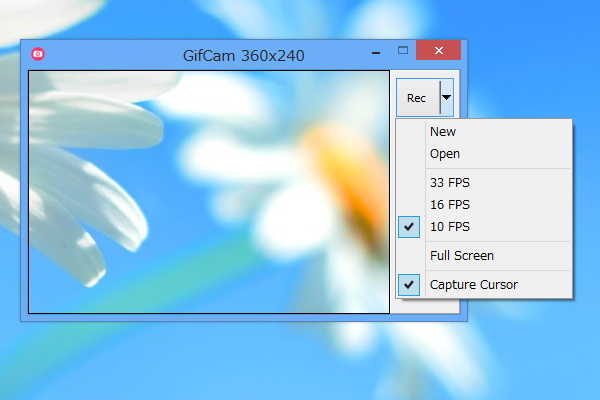Collapse the Rec dropdown arrow
Viewport: 600px width, 400px height.
click(447, 98)
